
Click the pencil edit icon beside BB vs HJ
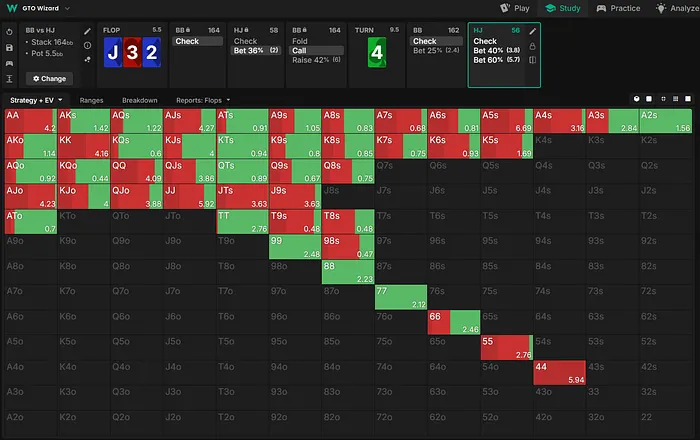(x=87, y=31)
